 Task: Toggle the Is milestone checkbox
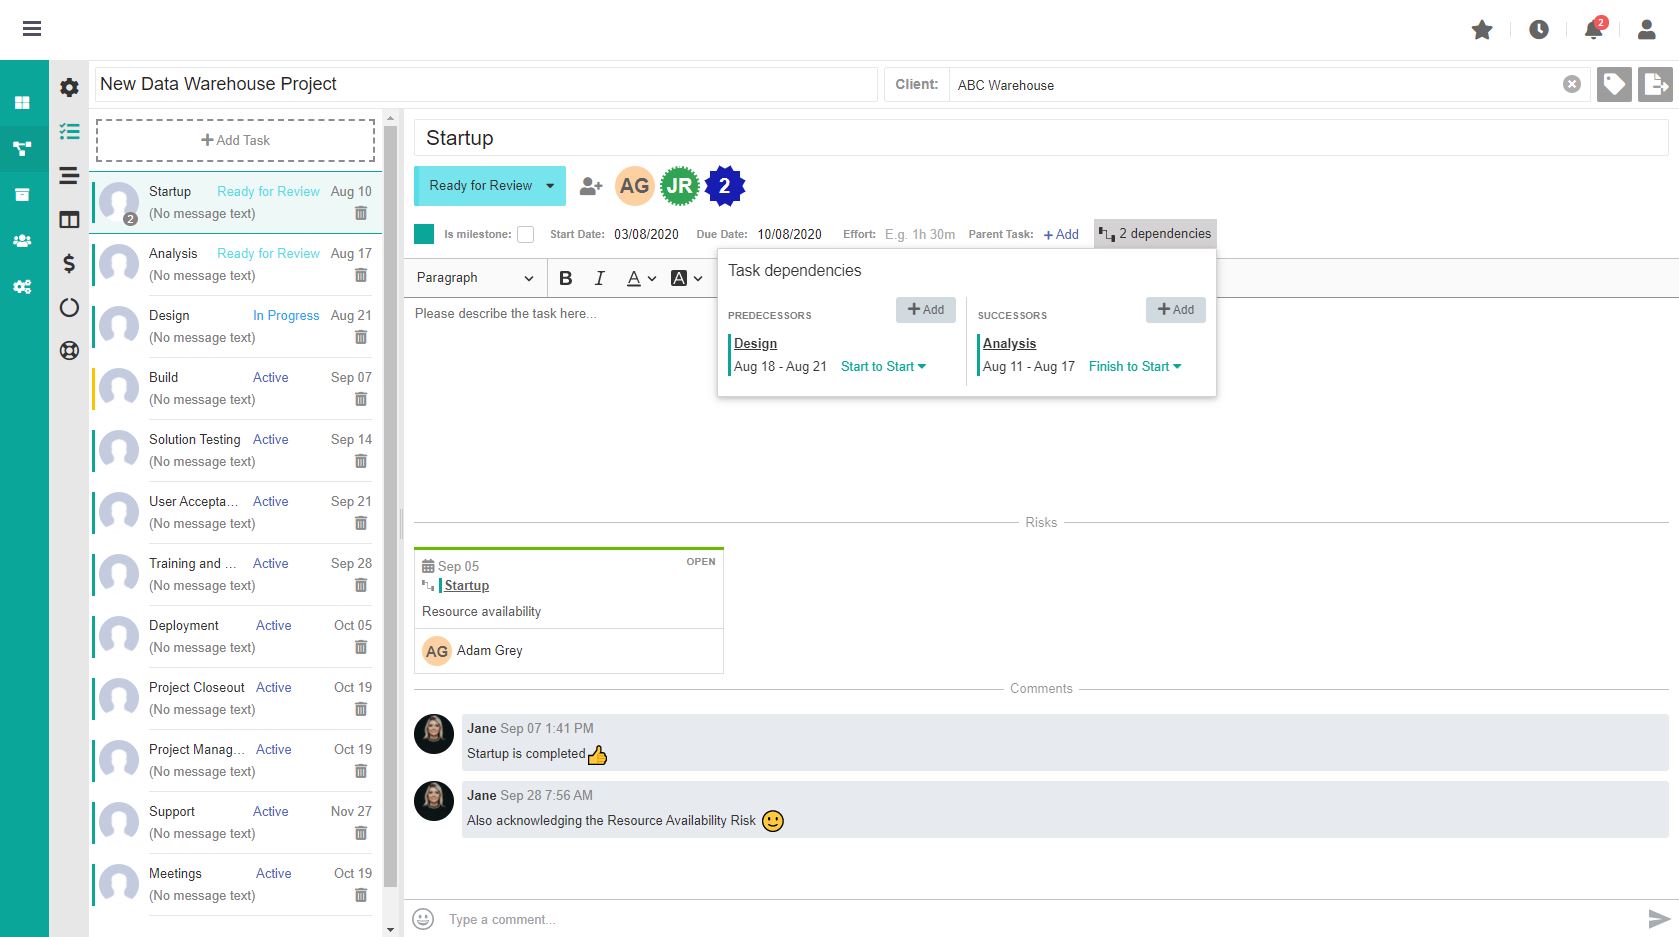[525, 235]
